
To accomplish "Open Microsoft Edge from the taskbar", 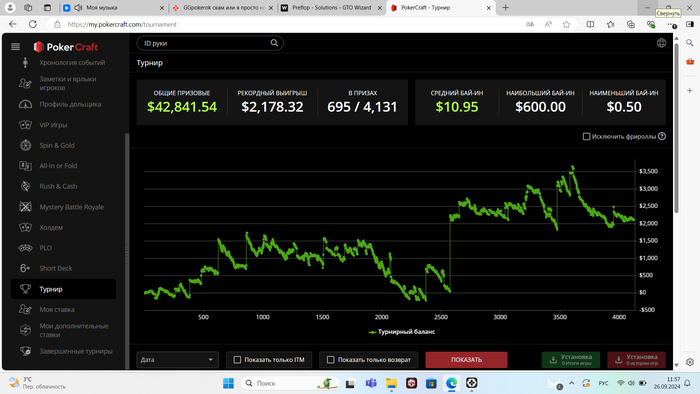I will 451,383.
